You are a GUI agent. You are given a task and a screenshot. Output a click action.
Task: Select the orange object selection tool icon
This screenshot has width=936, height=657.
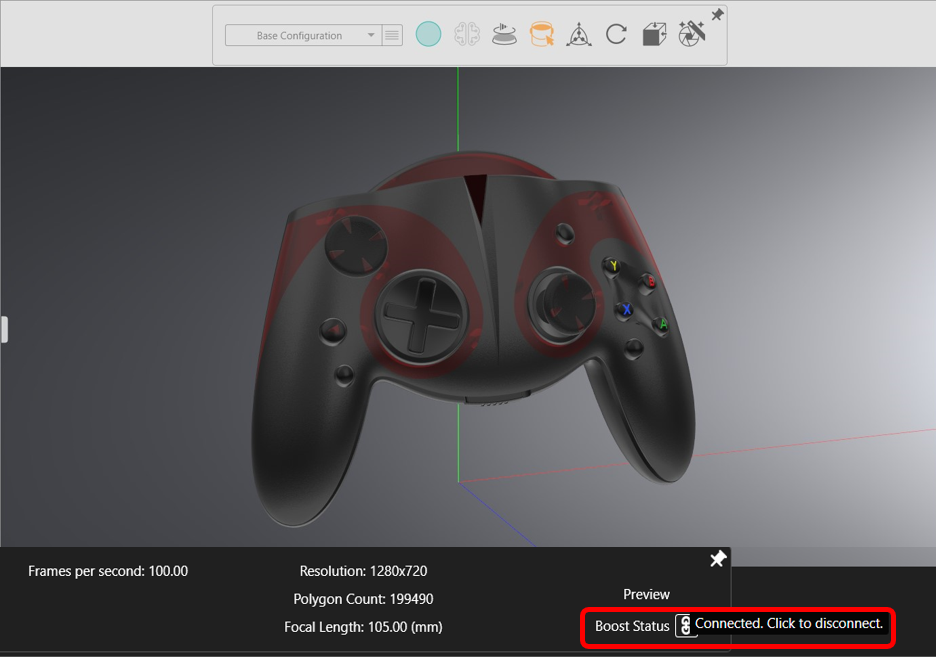pyautogui.click(x=541, y=35)
